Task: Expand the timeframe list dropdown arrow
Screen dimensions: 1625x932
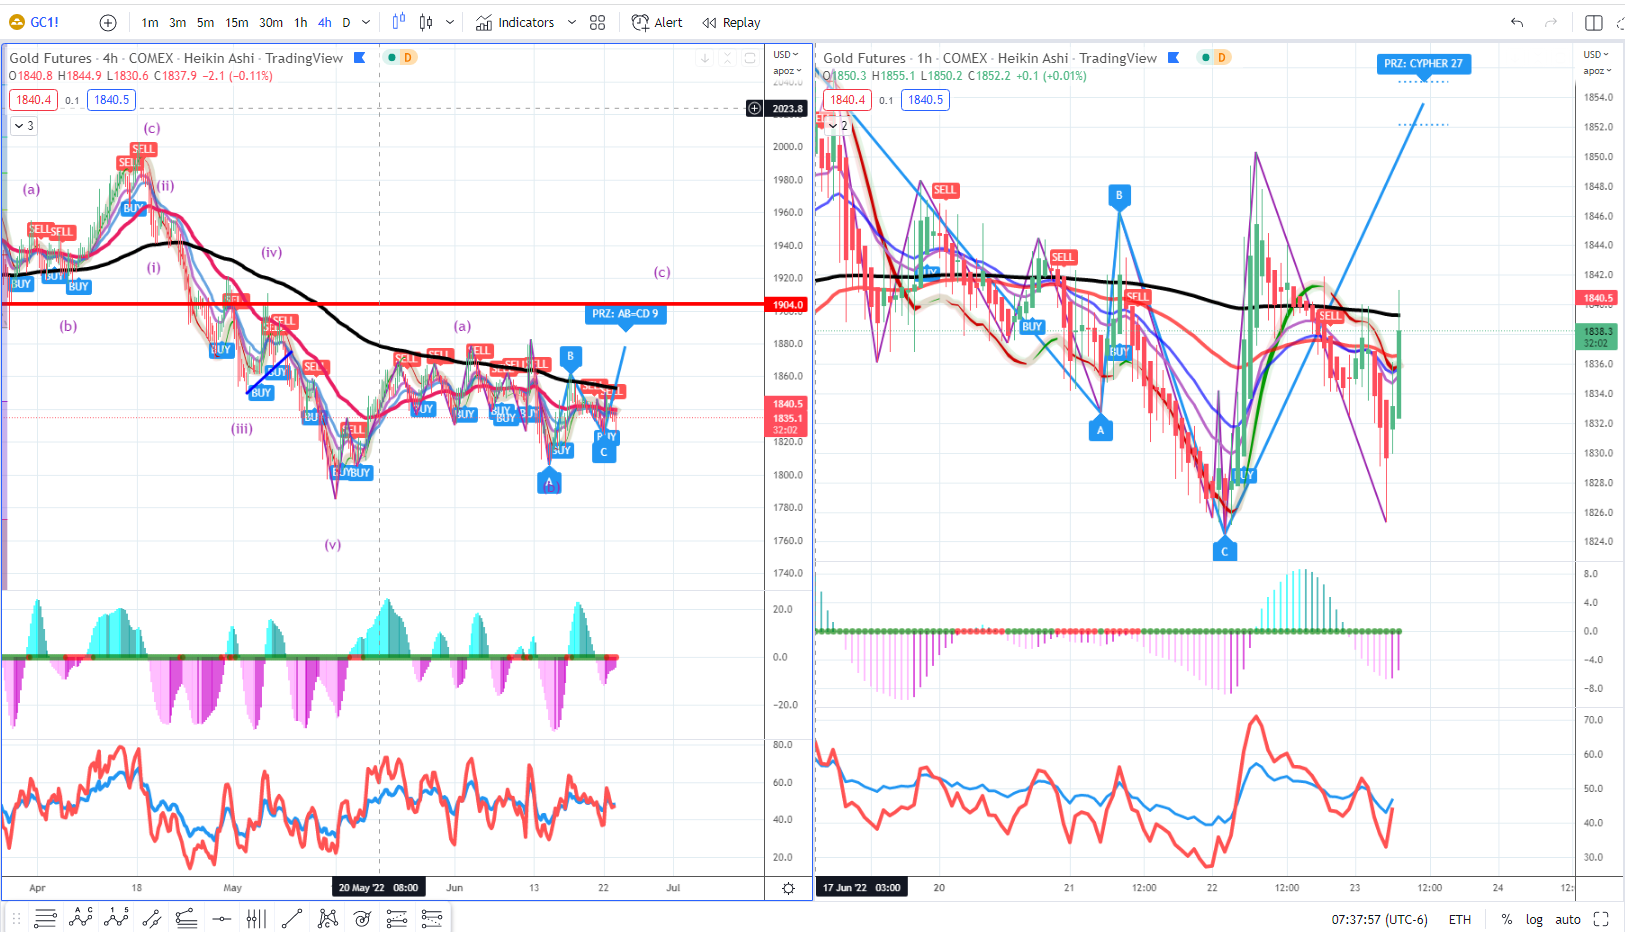Action: [366, 22]
